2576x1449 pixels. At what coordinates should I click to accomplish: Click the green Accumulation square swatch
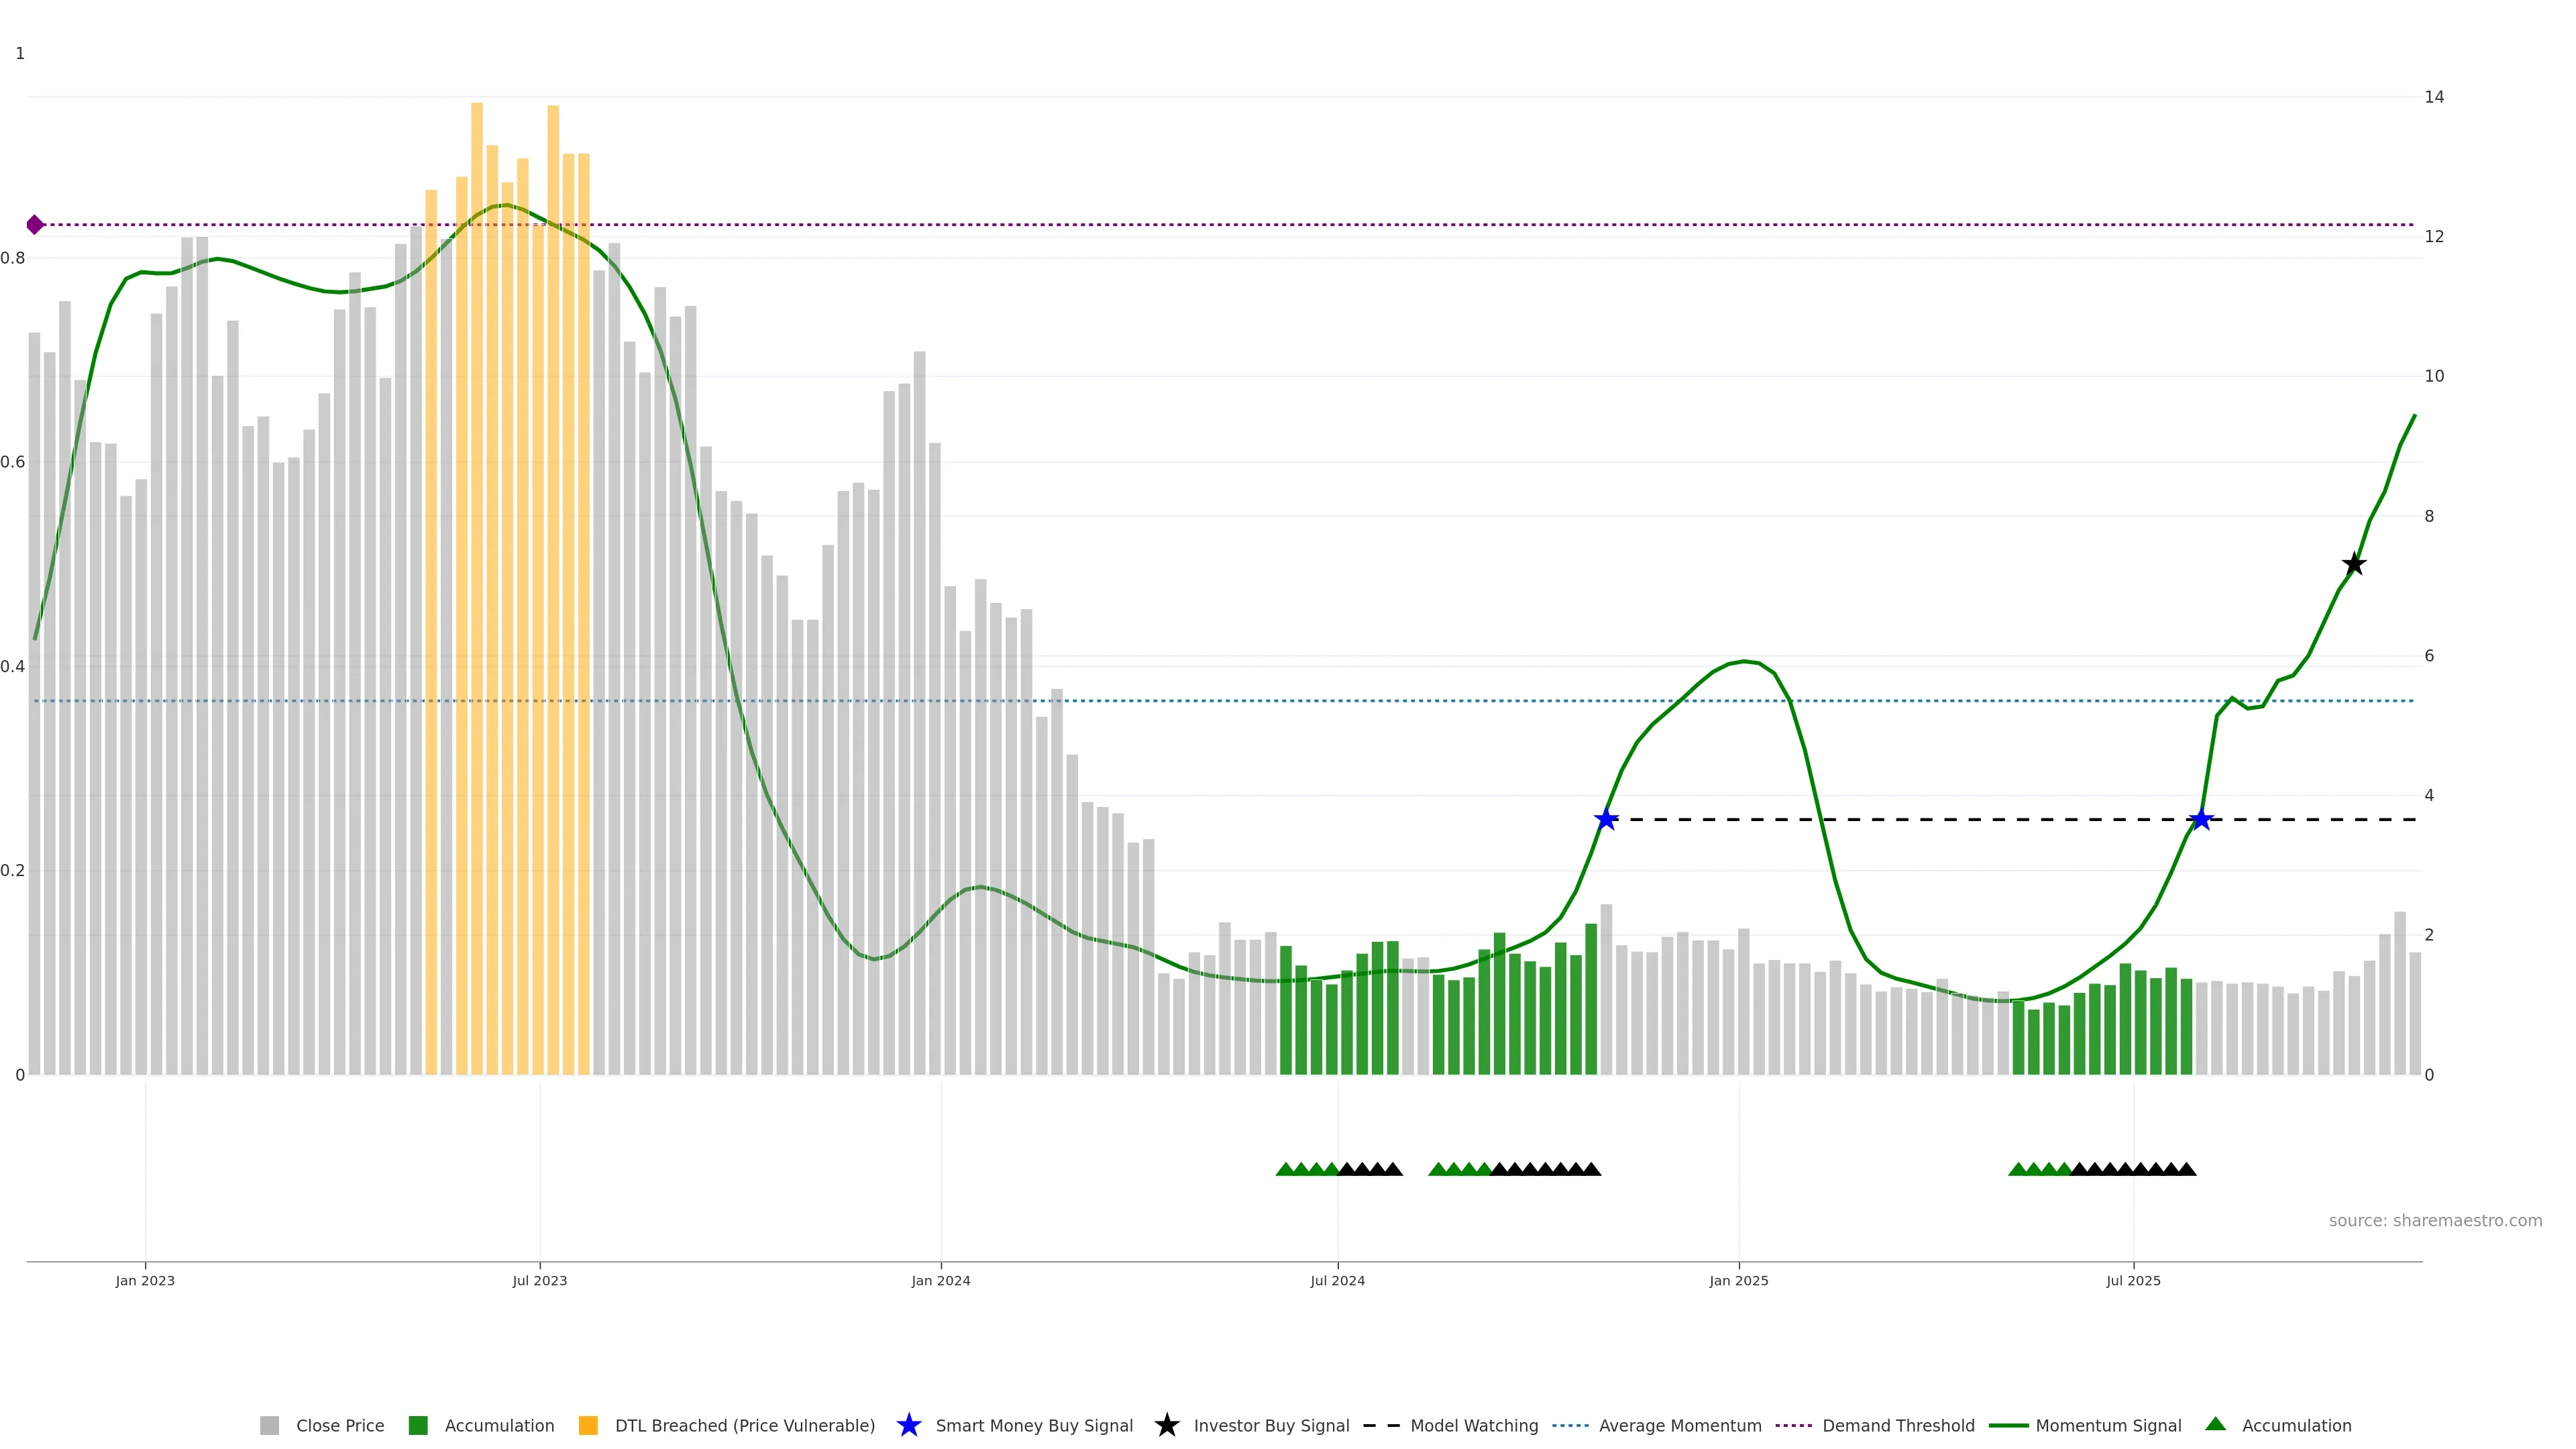click(418, 1425)
